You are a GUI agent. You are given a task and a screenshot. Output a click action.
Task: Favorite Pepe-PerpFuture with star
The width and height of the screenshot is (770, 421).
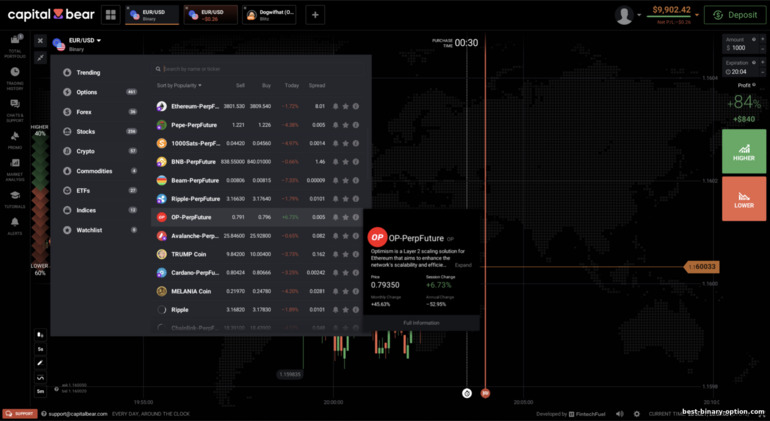click(x=346, y=125)
